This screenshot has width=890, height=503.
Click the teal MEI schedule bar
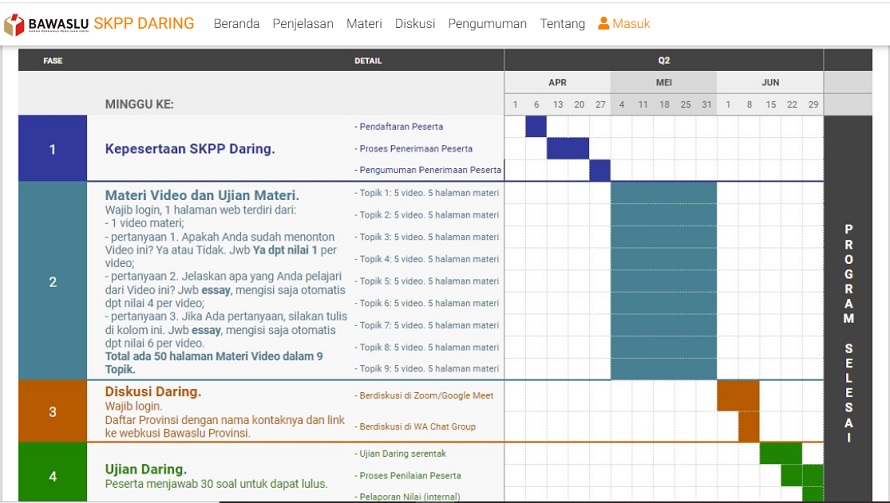click(663, 280)
